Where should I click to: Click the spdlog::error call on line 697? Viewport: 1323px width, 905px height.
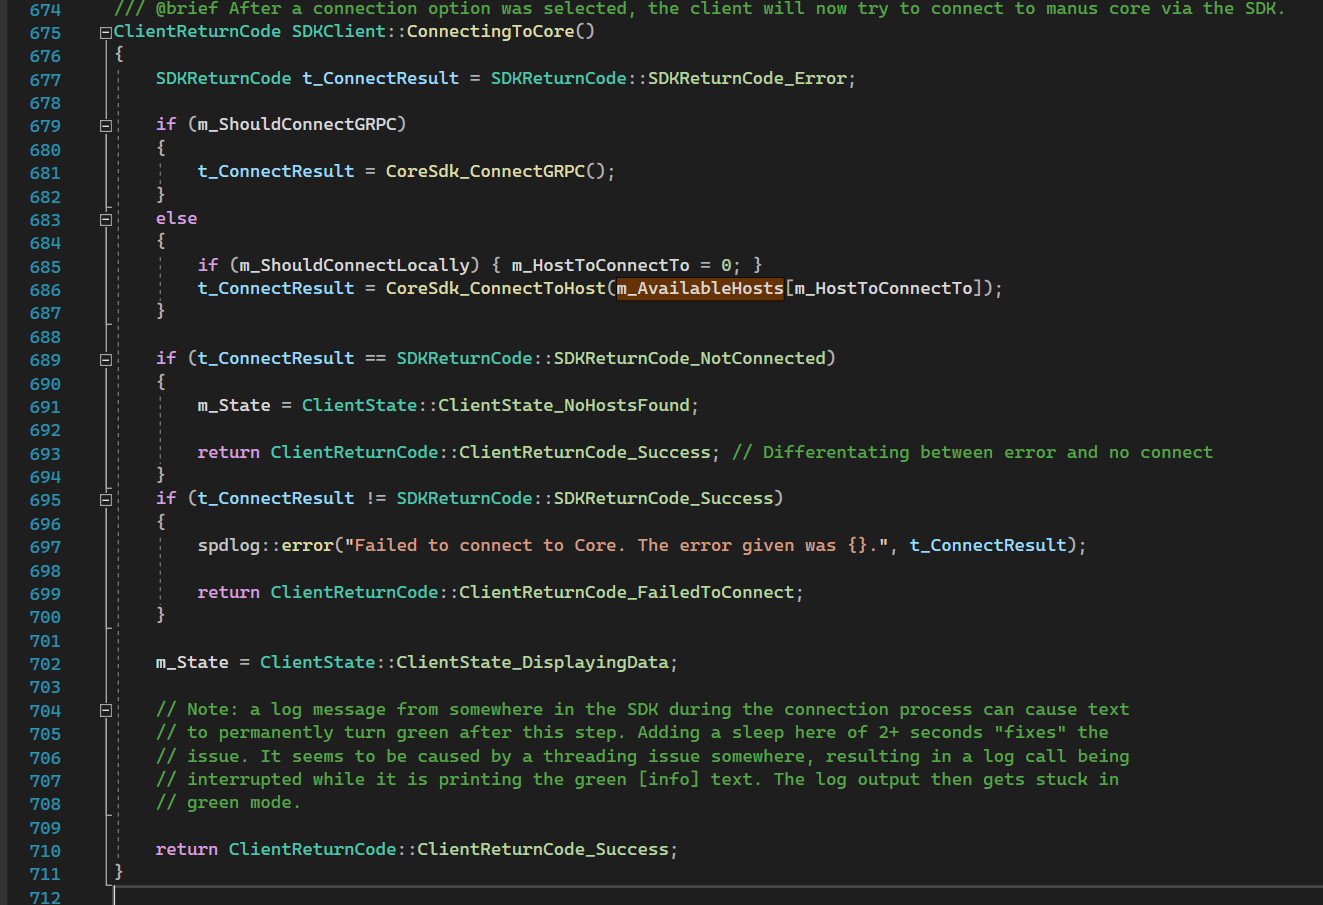[x=266, y=545]
